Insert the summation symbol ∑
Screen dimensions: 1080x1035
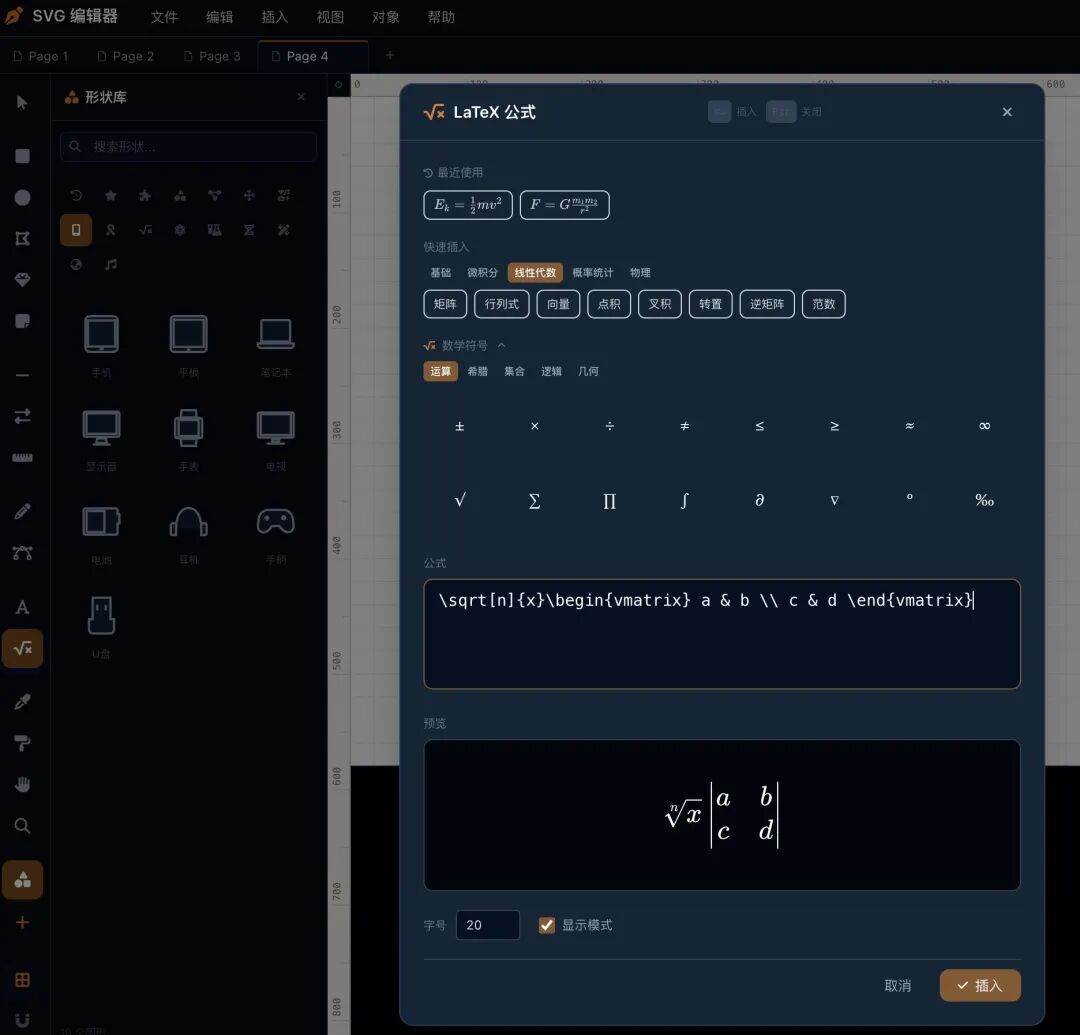coord(534,501)
